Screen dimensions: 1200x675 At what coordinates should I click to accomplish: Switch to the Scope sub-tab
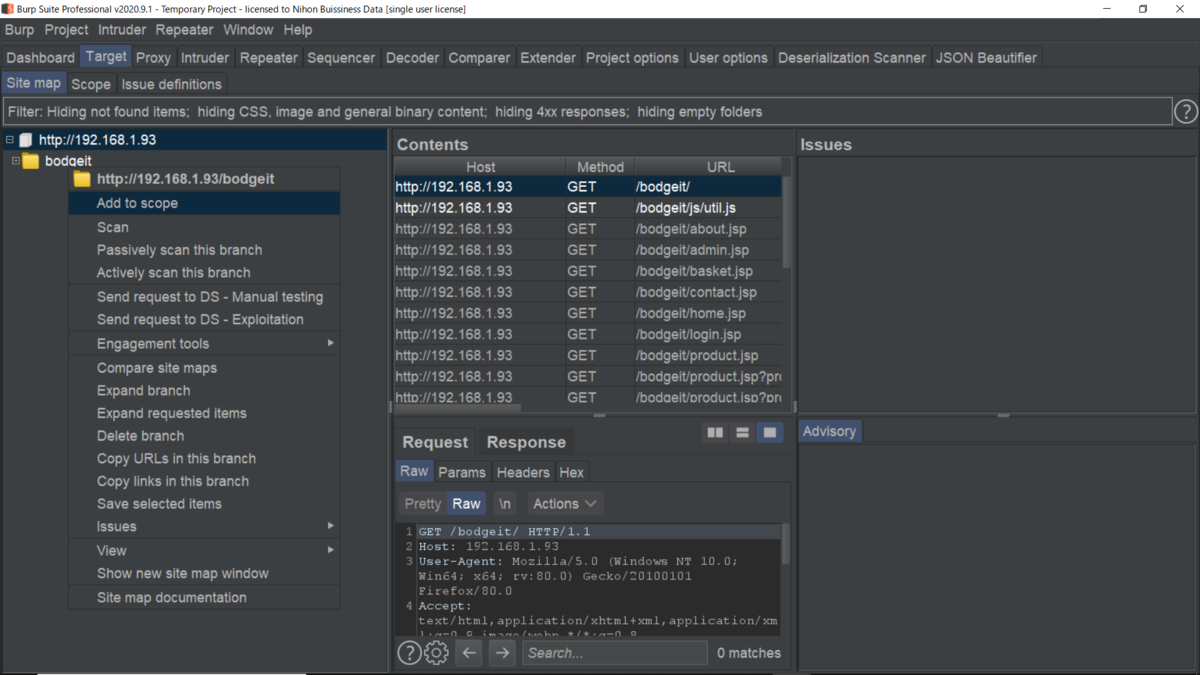click(91, 84)
